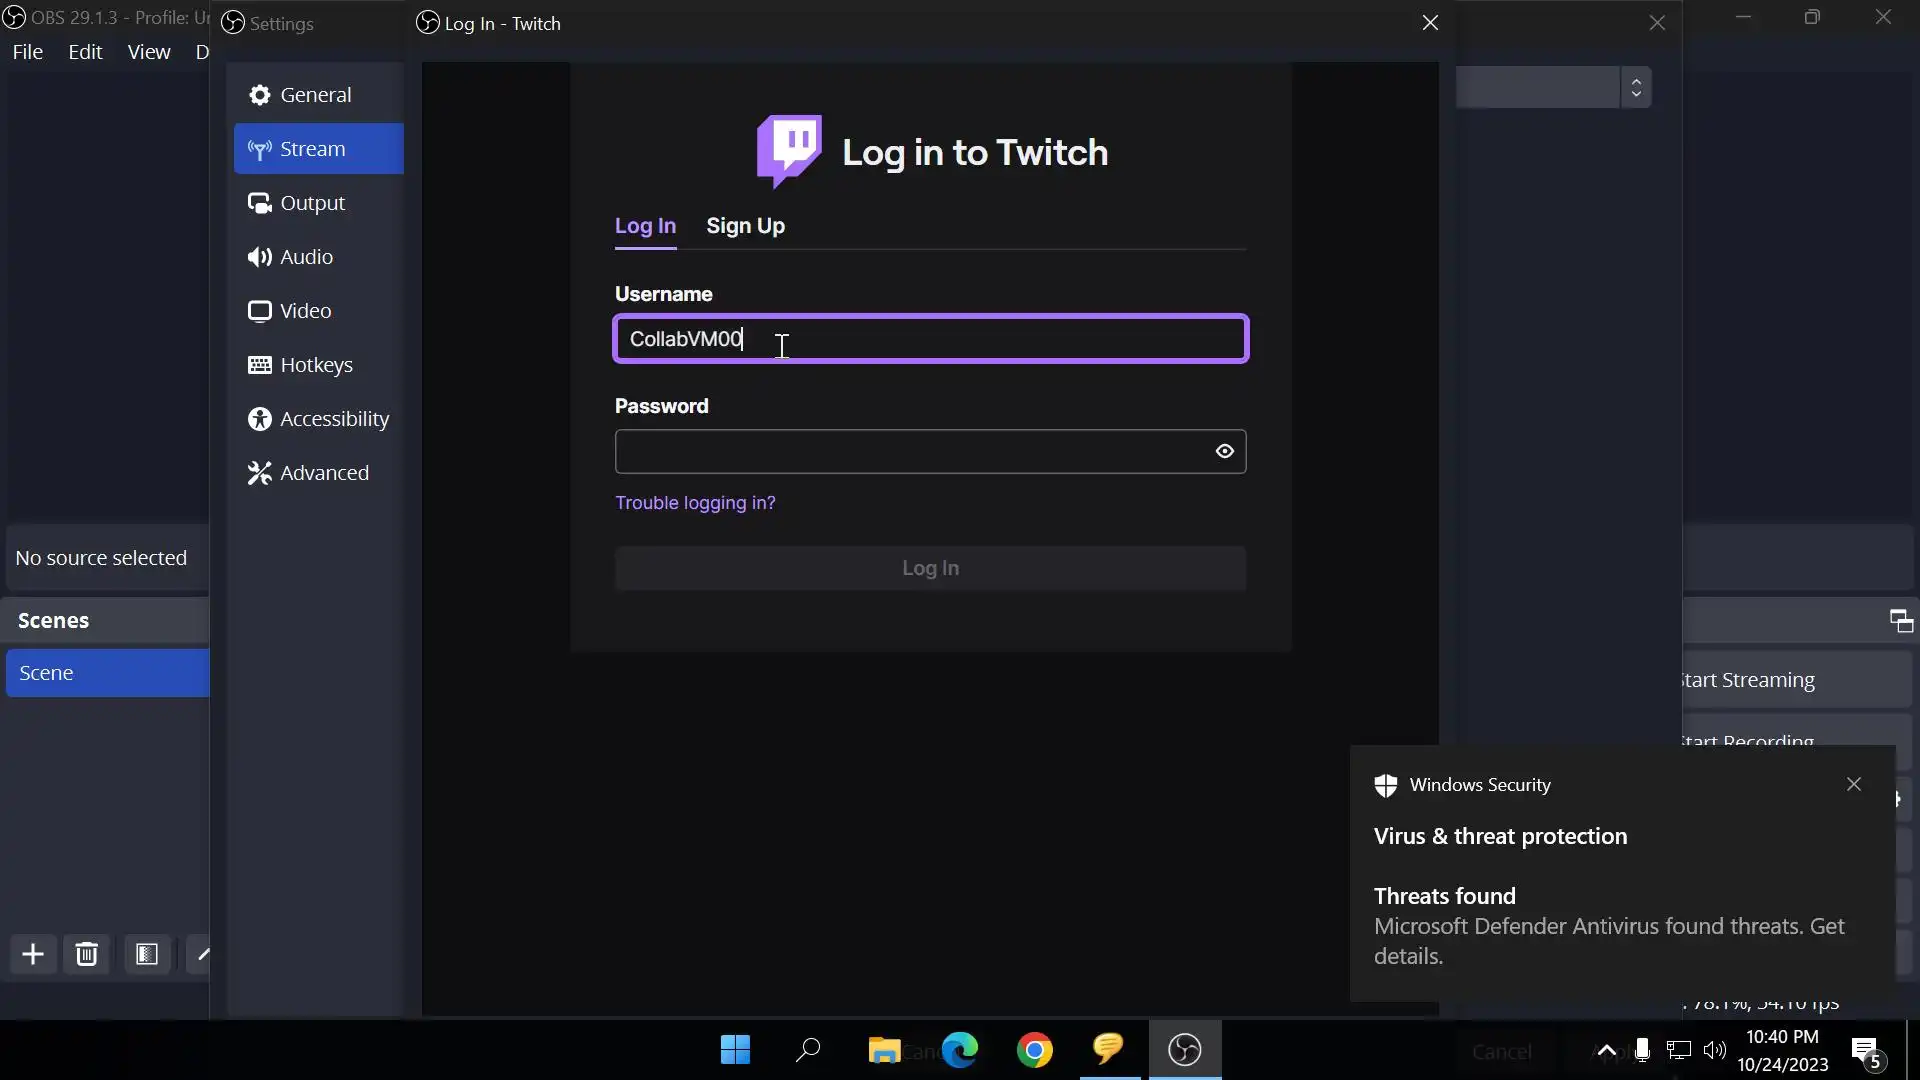Viewport: 1920px width, 1080px height.
Task: Open the Hotkeys settings section
Action: tap(316, 365)
